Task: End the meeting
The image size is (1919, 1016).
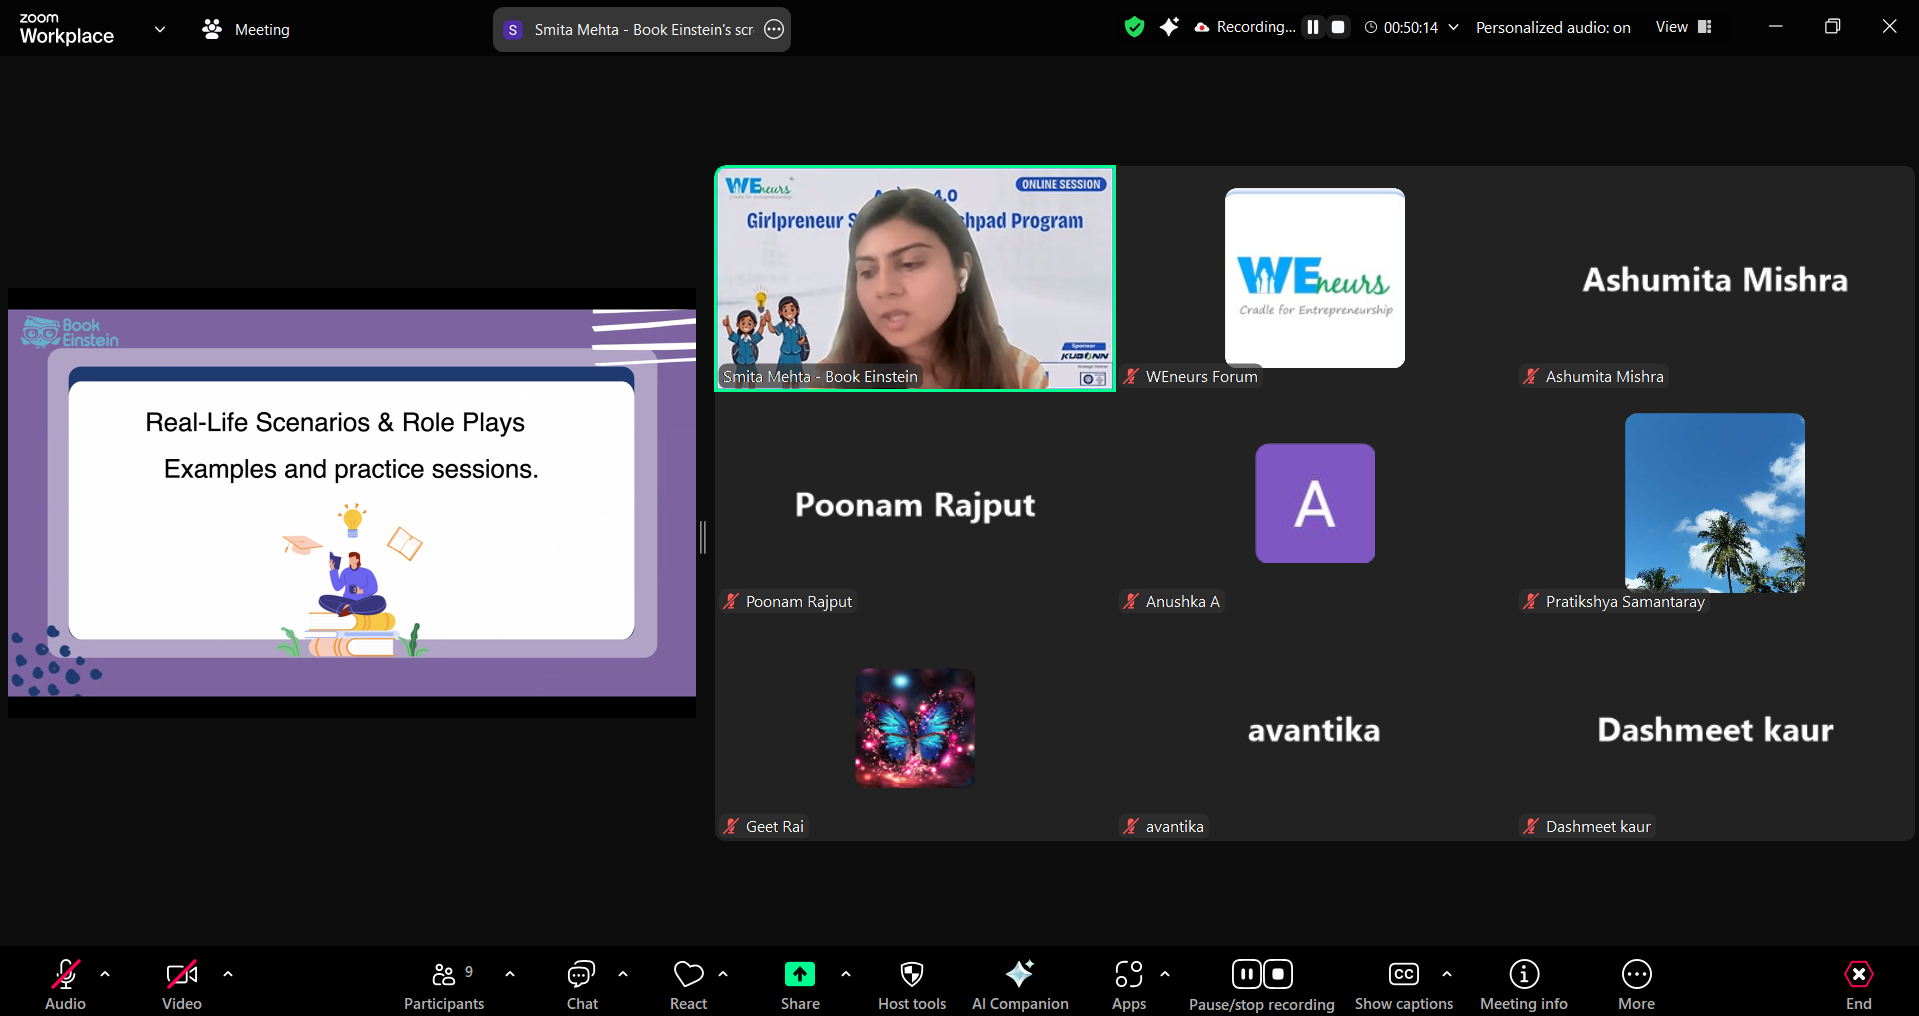Action: [x=1859, y=985]
